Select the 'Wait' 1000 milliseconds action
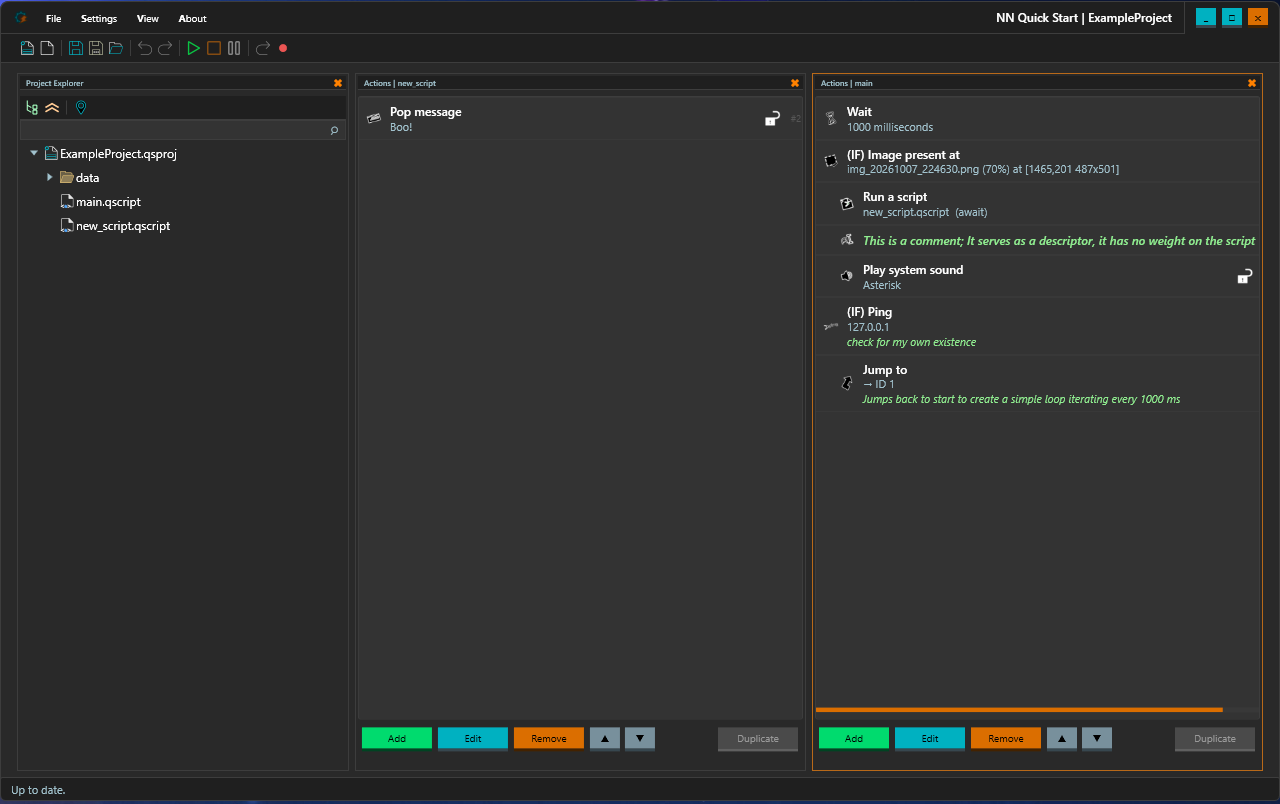 (1038, 119)
